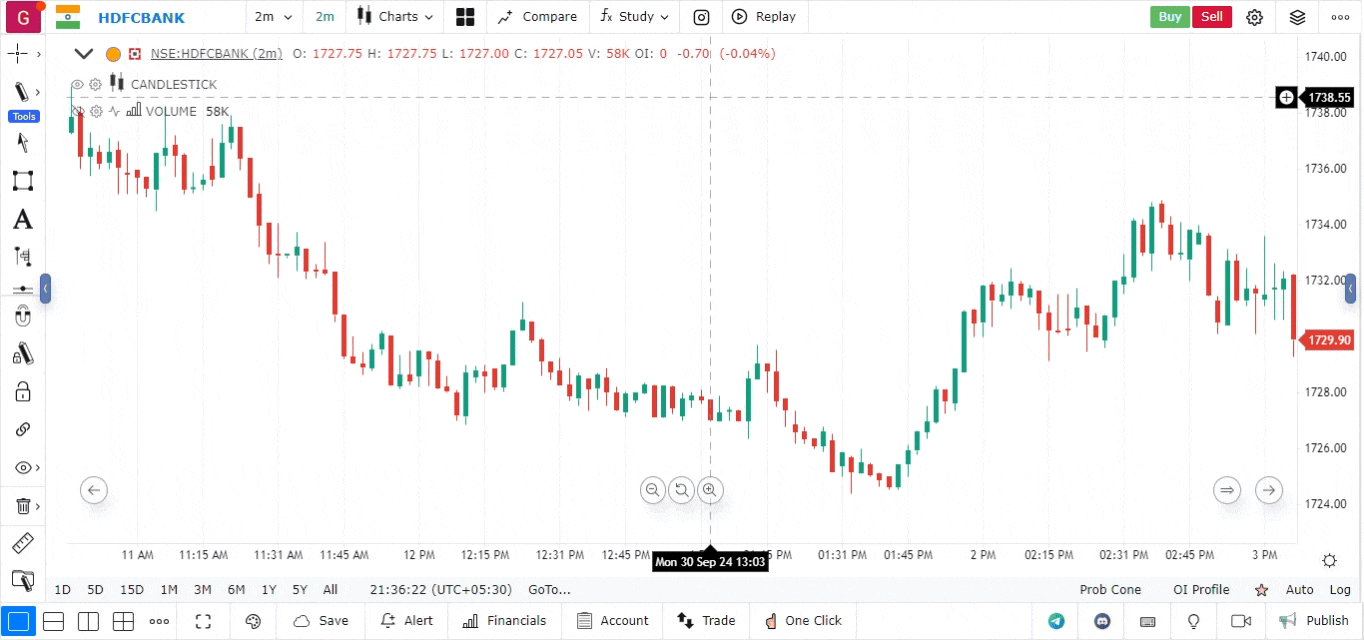Click the green Buy button
Screen dimensions: 1364x640
click(1169, 17)
